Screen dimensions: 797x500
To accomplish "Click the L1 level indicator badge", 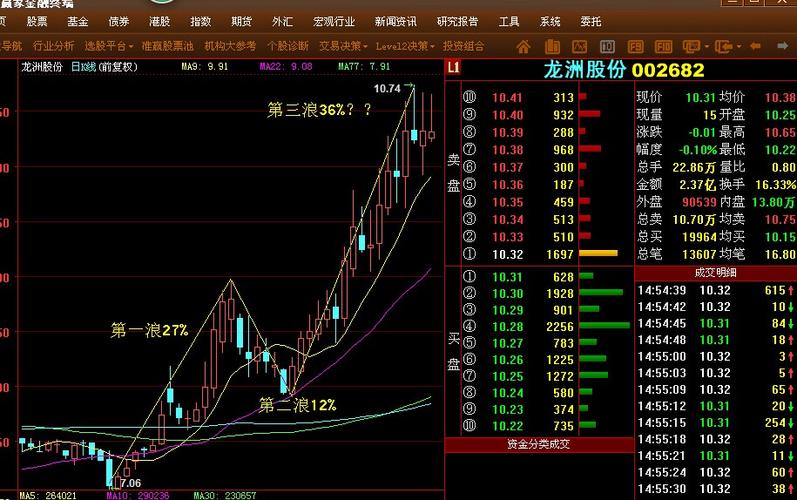I will click(453, 68).
